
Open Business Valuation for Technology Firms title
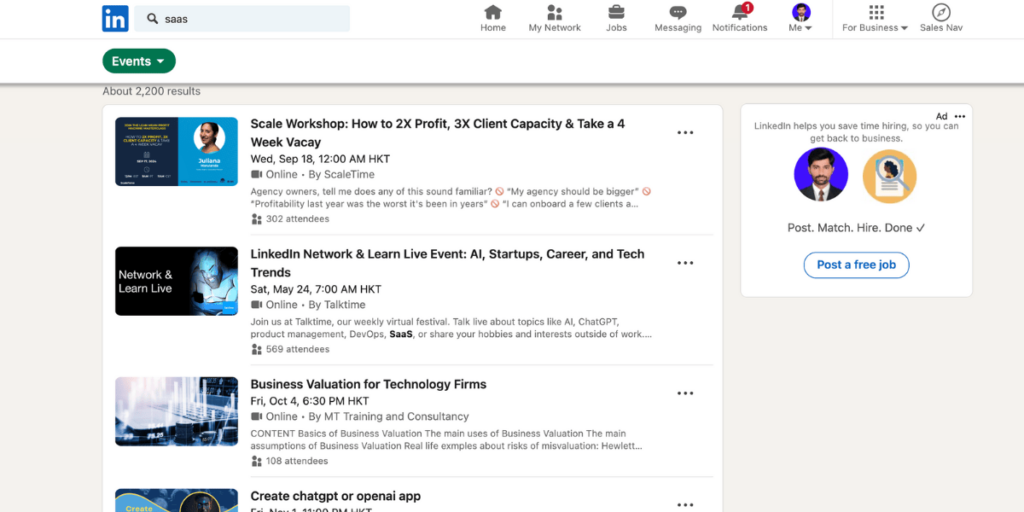[x=368, y=384]
